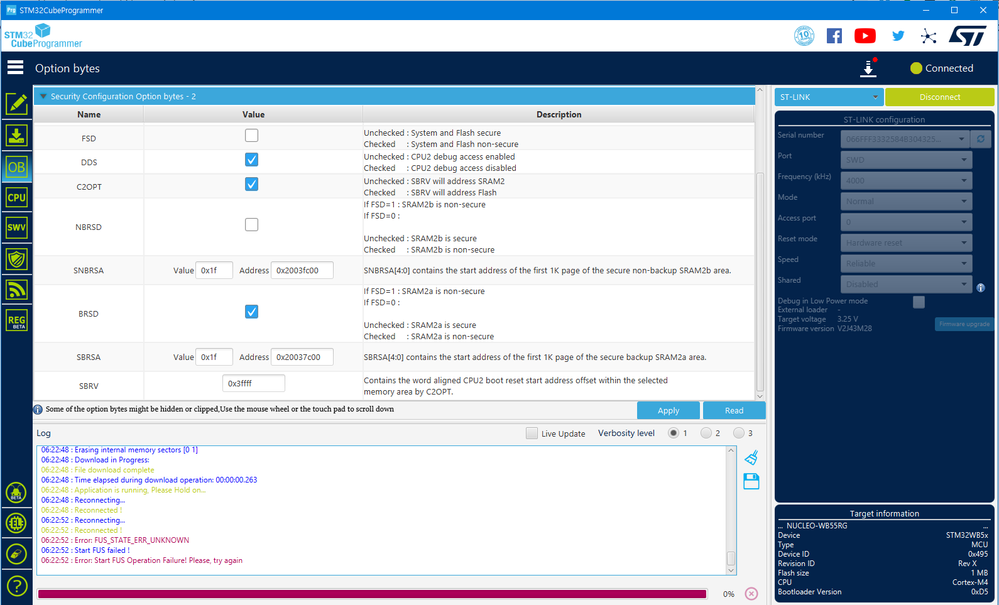Select the OB option bytes sidebar icon

pos(17,167)
